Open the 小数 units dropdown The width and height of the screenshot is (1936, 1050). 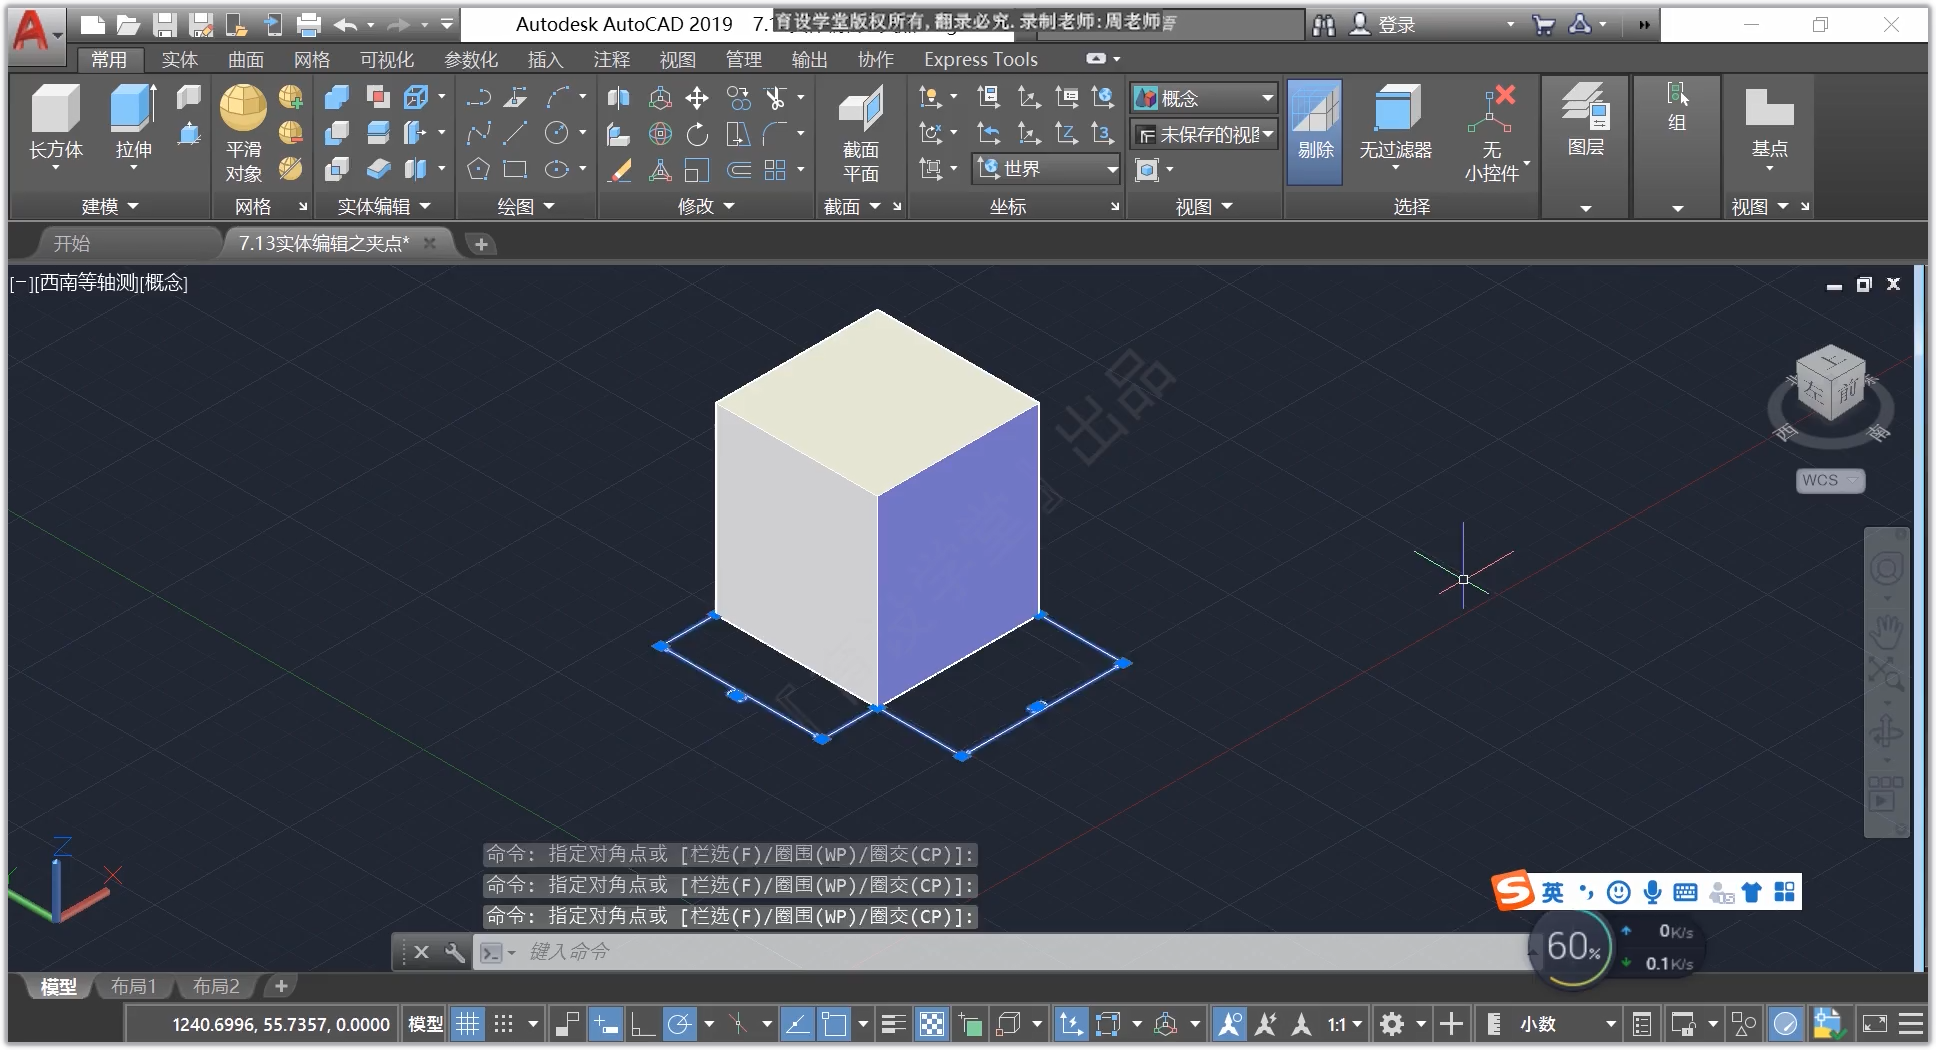(1566, 1024)
